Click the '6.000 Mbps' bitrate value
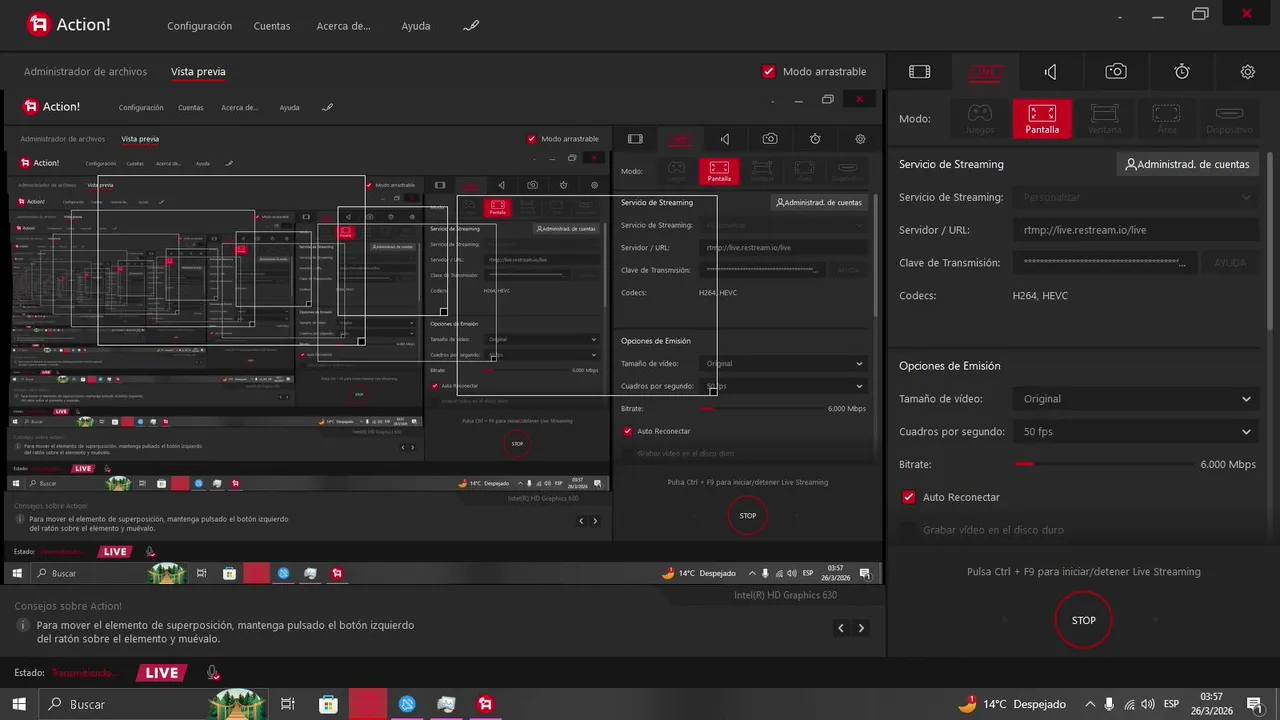 click(1228, 465)
